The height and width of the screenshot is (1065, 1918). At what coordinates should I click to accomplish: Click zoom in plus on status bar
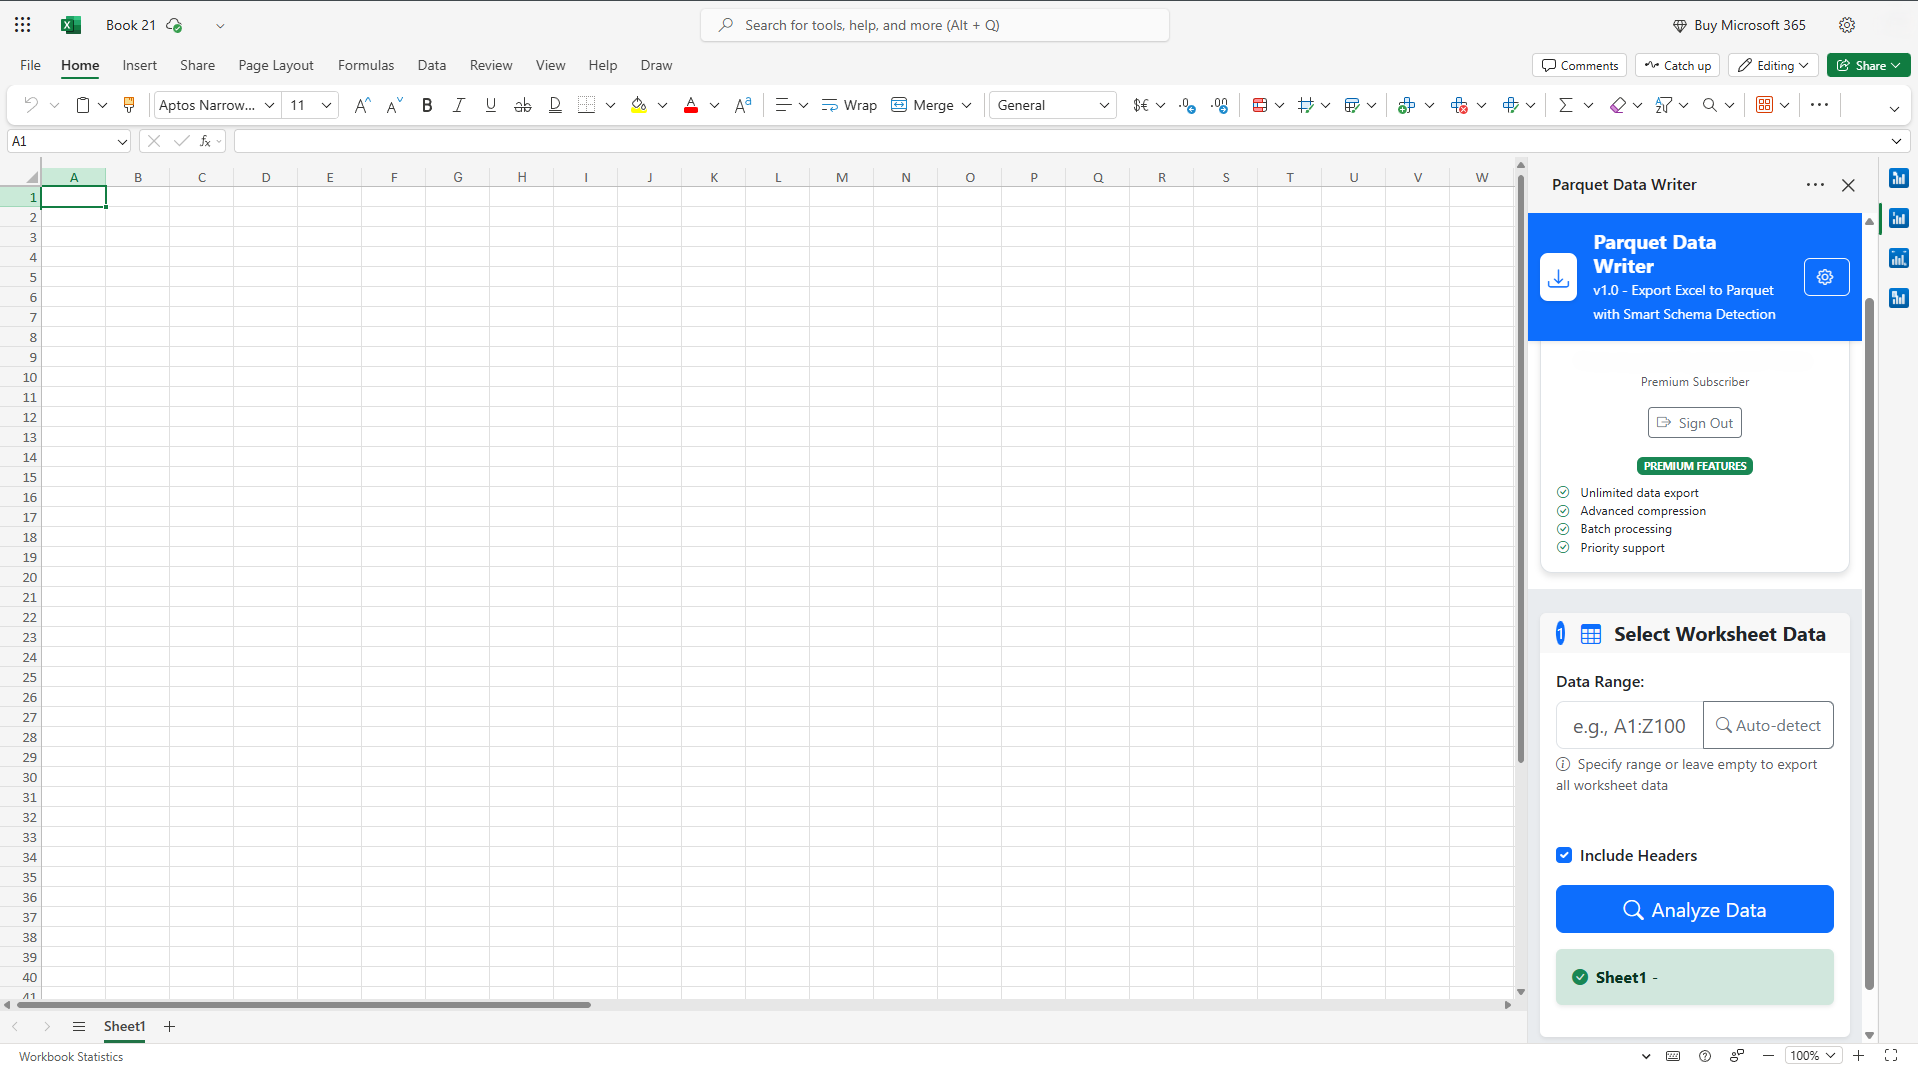tap(1858, 1056)
